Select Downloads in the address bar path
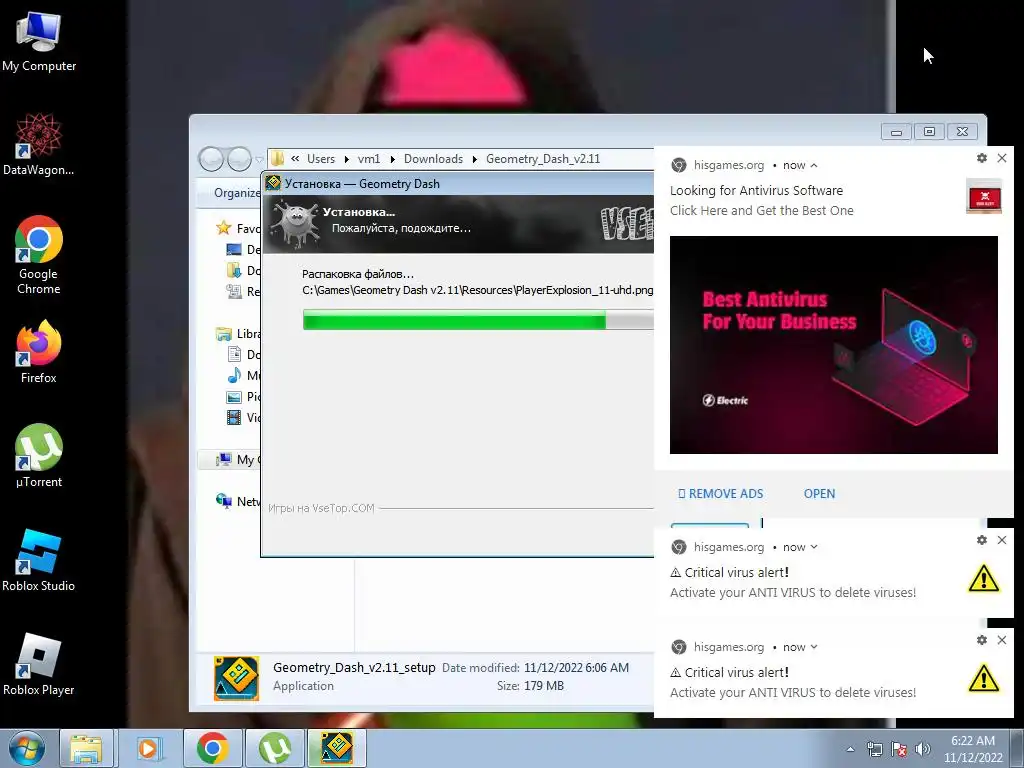This screenshot has height=768, width=1024. (x=433, y=159)
